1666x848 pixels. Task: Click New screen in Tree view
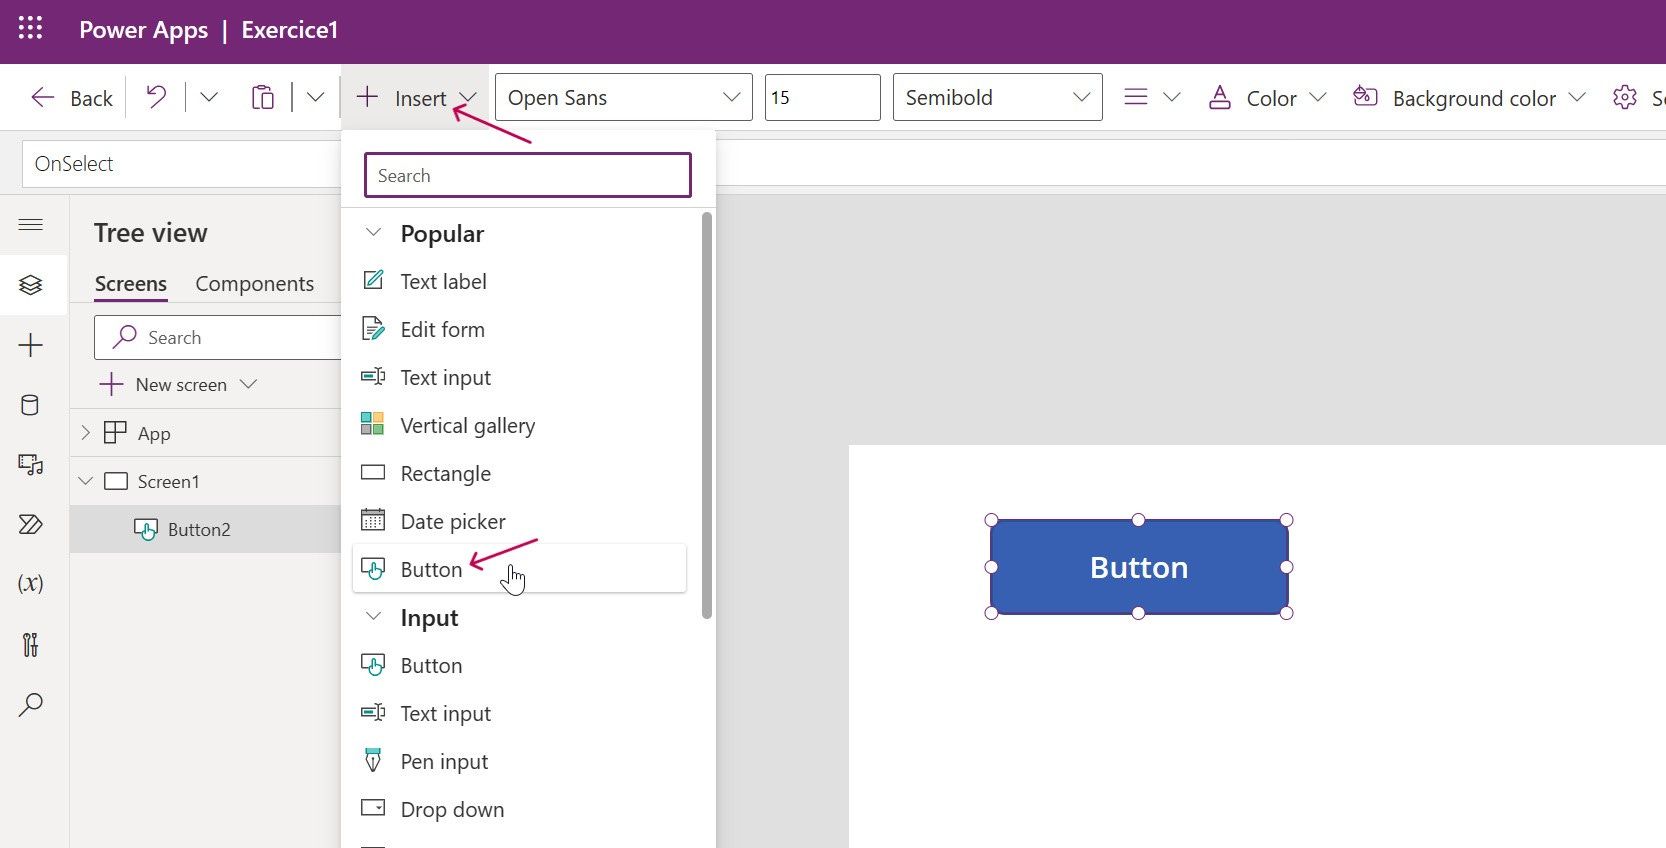coord(178,385)
